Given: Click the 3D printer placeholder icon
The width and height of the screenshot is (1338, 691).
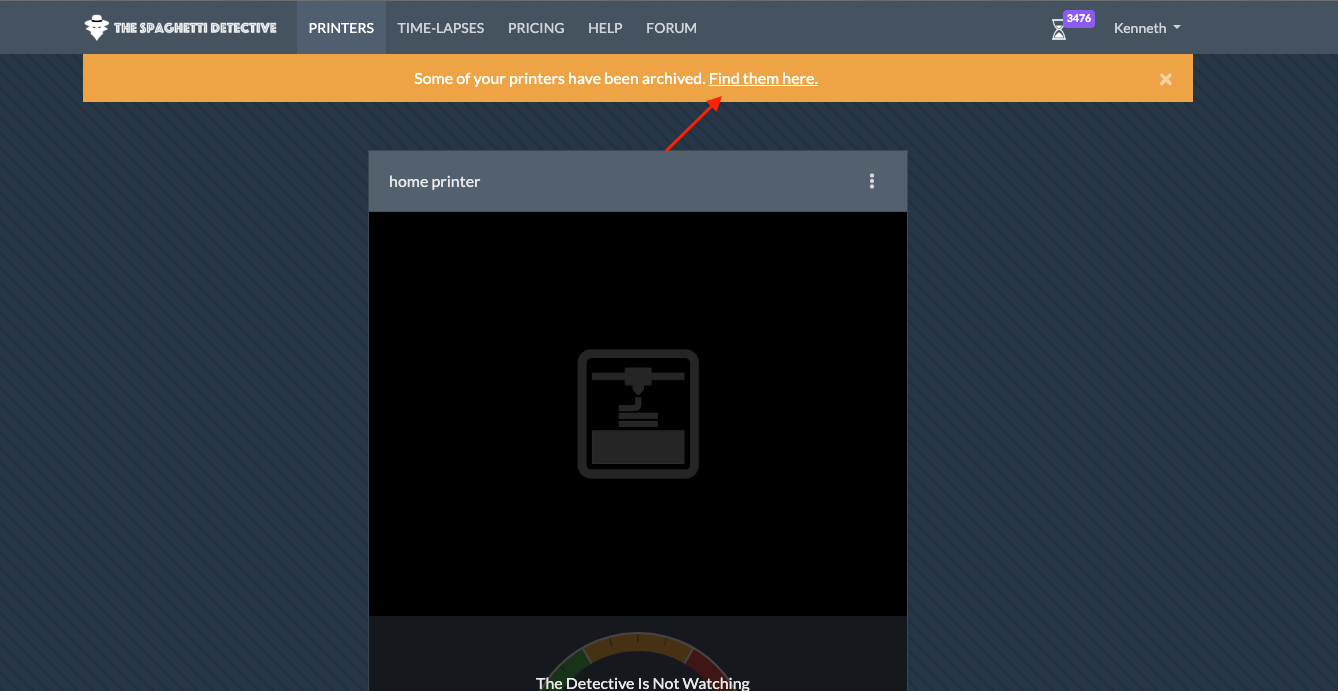Looking at the screenshot, I should [638, 414].
